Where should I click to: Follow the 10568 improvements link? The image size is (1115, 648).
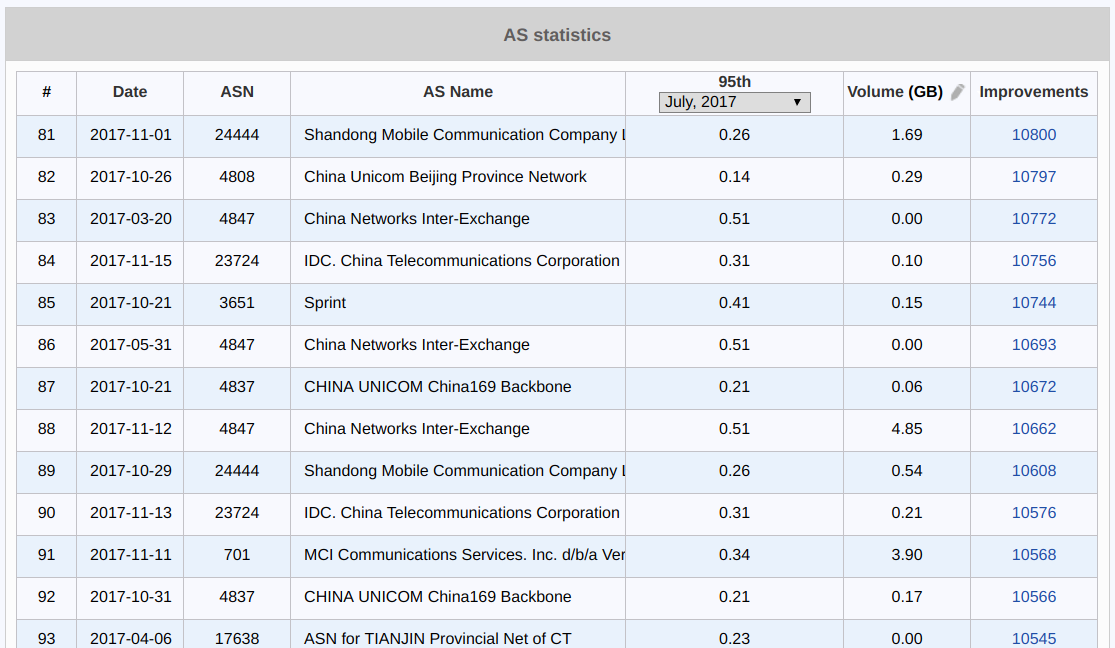click(1033, 555)
